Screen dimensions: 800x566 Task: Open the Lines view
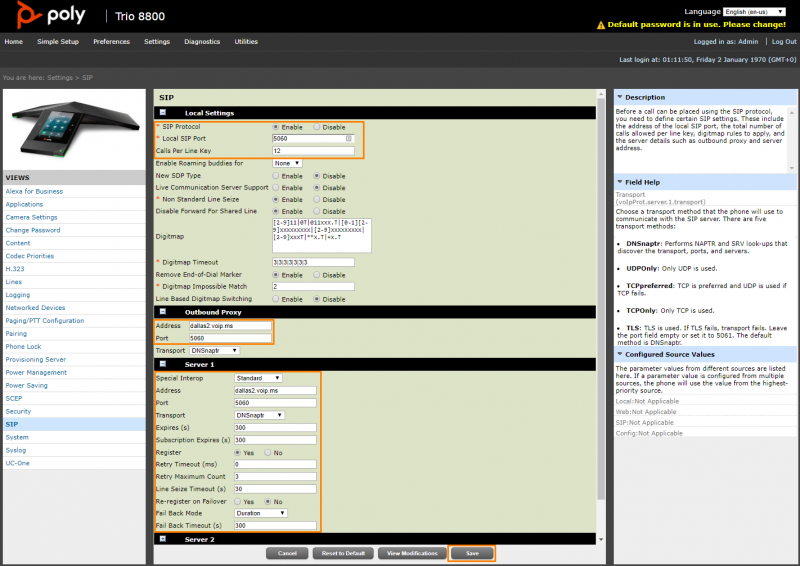tap(14, 282)
